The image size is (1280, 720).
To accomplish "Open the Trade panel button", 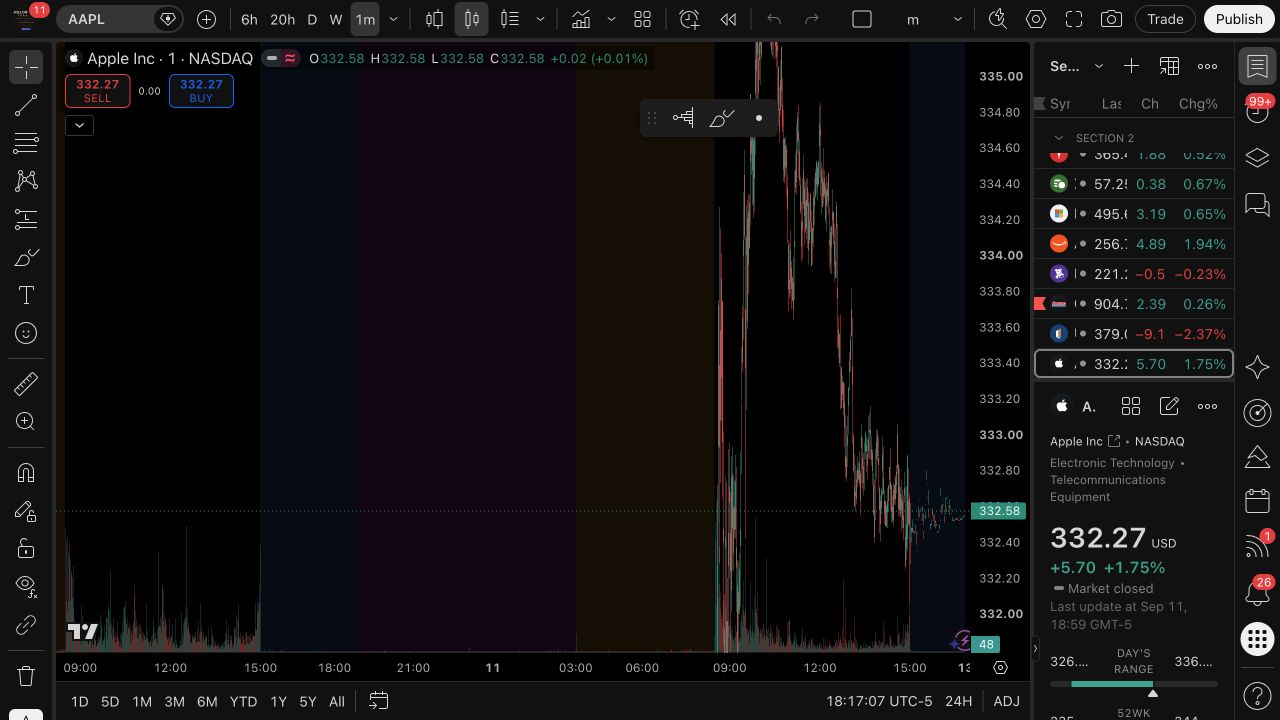I will (1165, 19).
